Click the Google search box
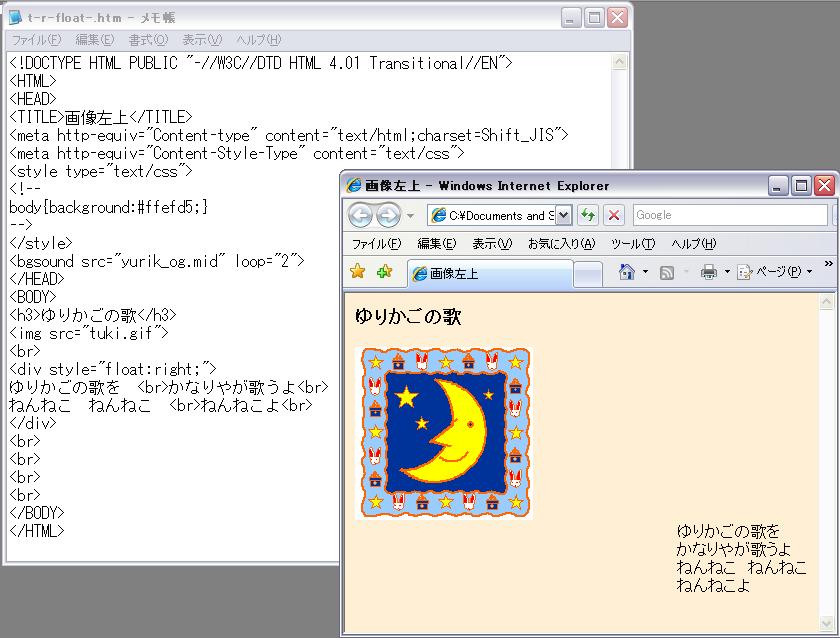 point(730,215)
